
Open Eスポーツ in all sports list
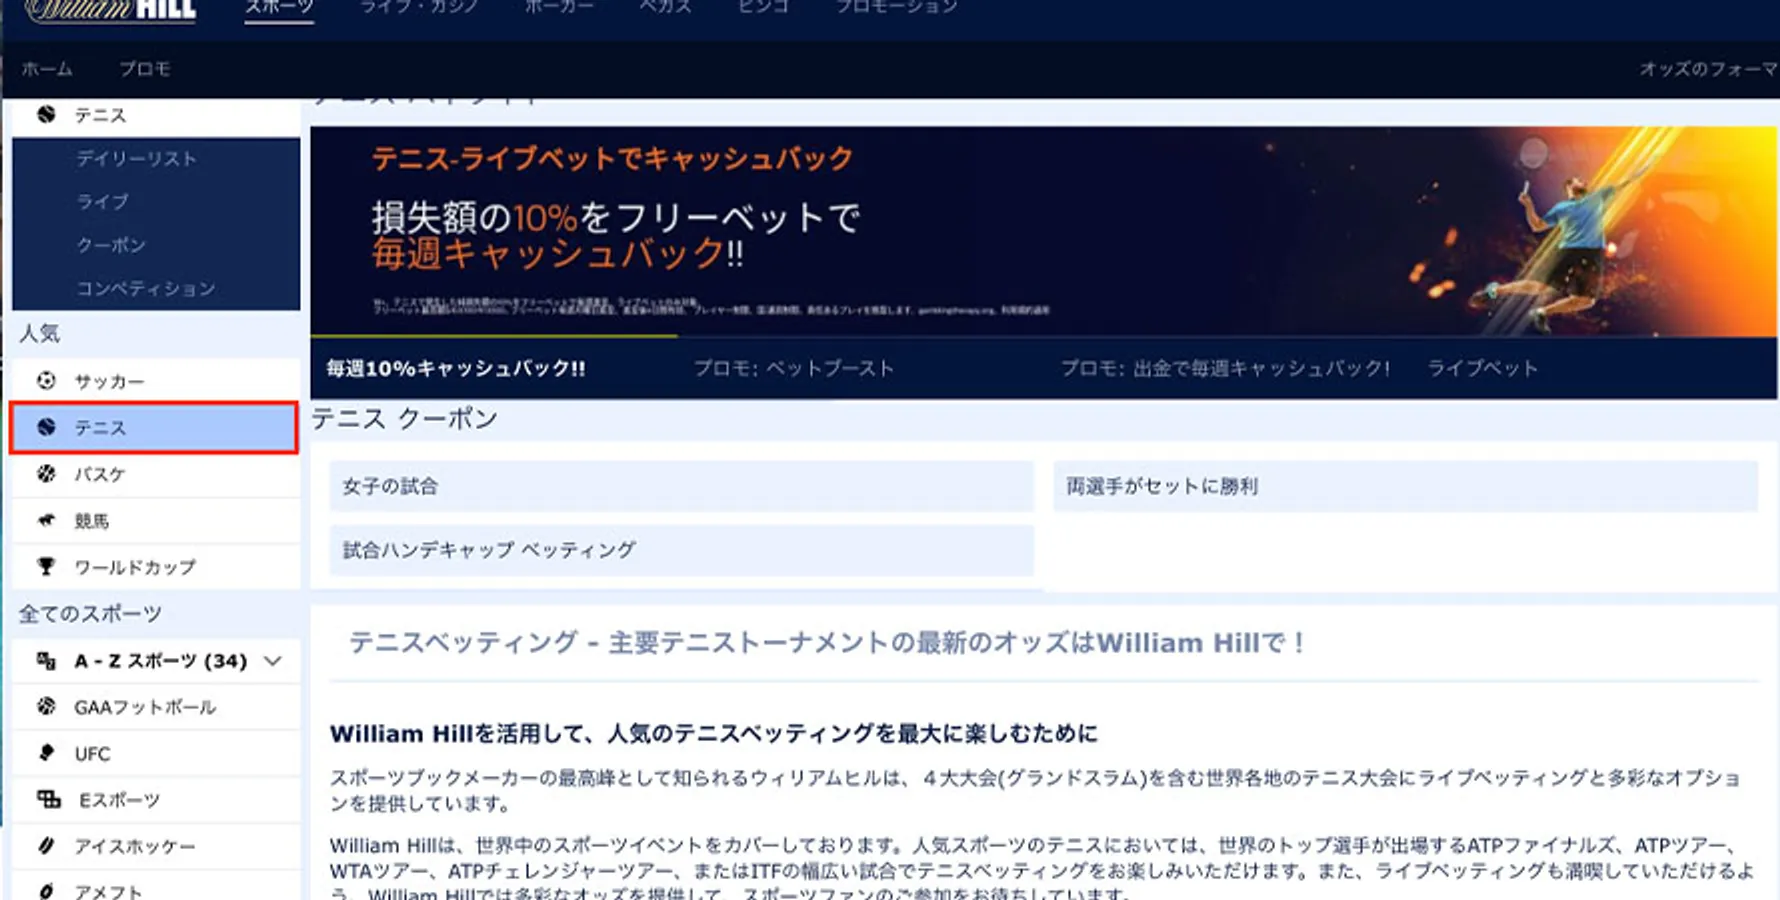(x=156, y=799)
